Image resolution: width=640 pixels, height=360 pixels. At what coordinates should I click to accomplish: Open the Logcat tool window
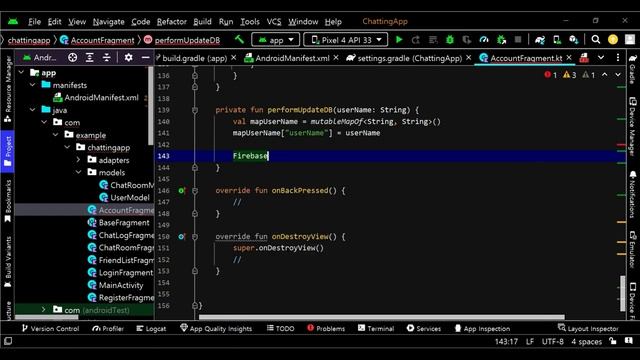151,329
